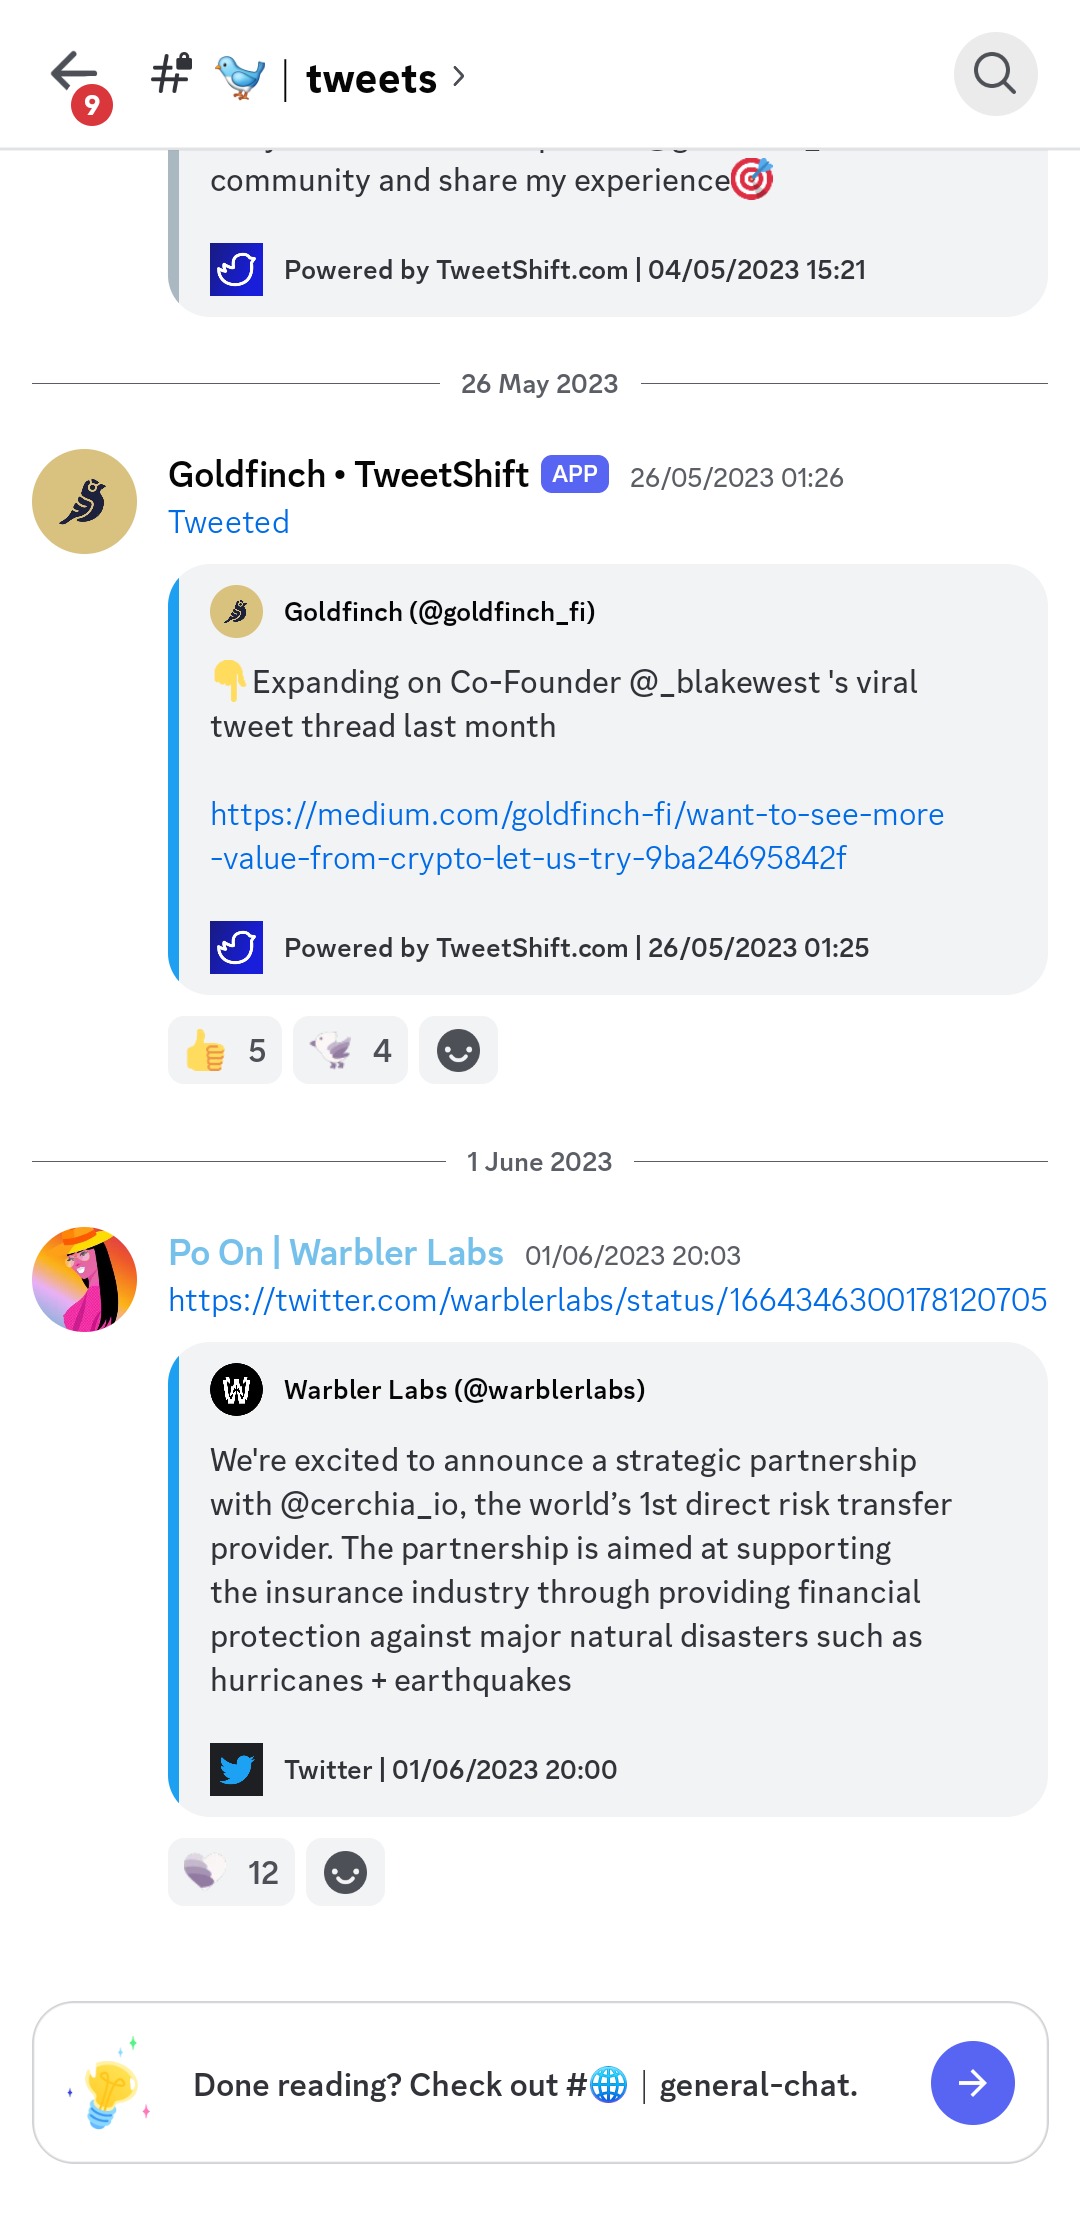Expand the tweets channel details chevron
The width and height of the screenshot is (1080, 2216).
(459, 76)
